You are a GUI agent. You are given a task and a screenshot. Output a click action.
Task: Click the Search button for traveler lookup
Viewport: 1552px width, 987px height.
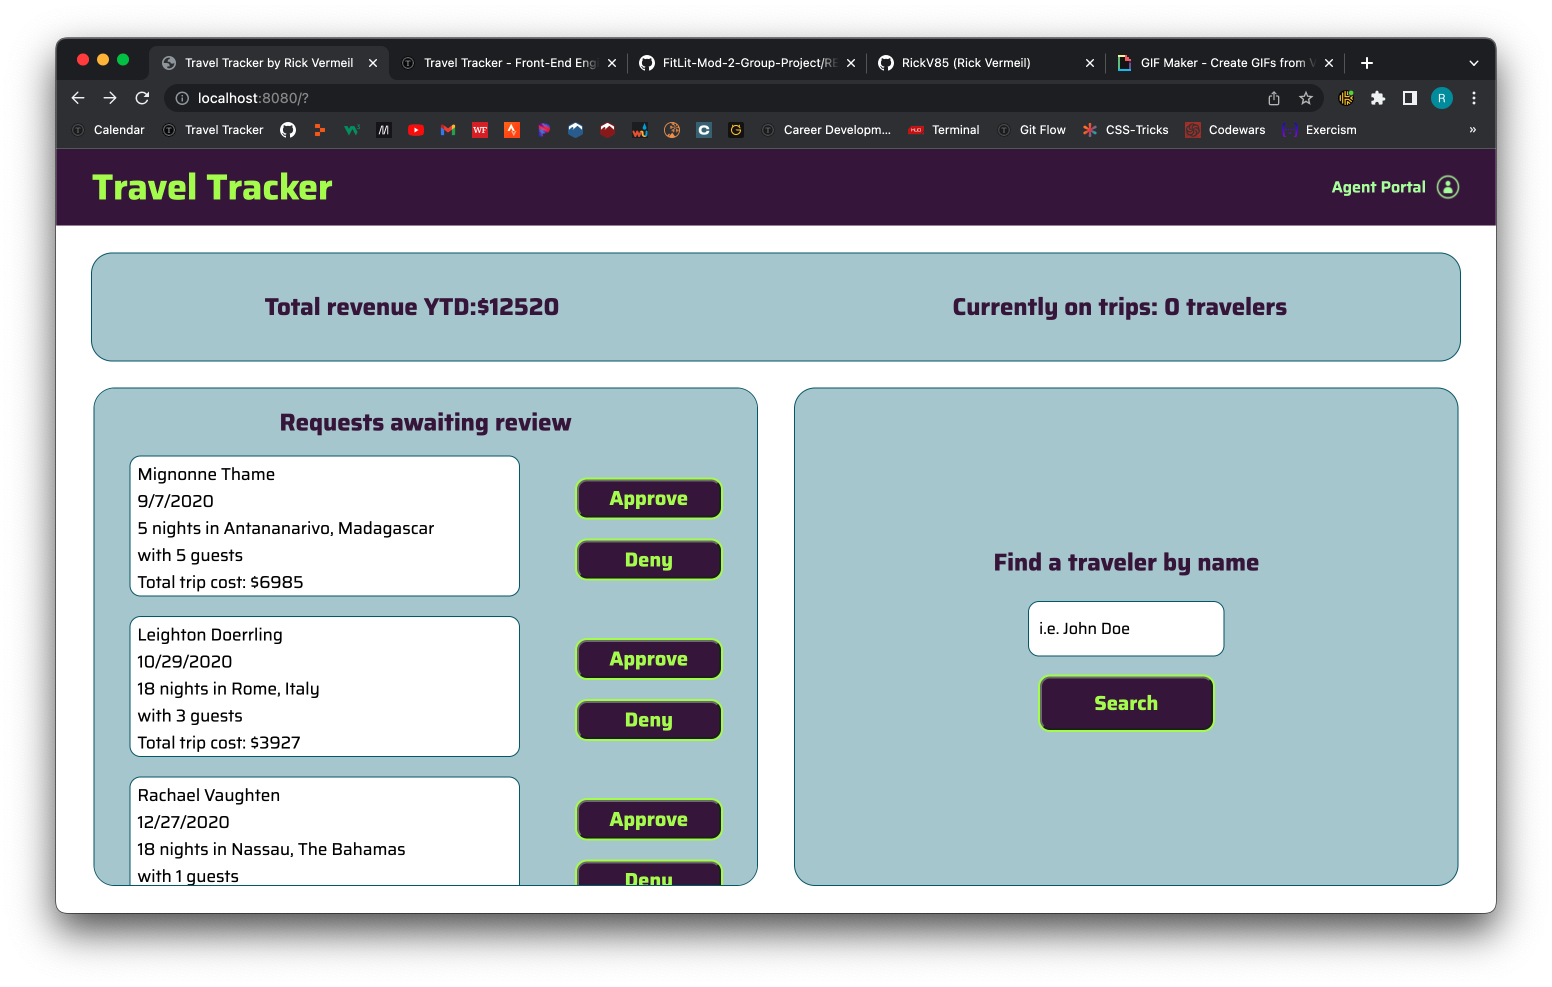click(1126, 703)
